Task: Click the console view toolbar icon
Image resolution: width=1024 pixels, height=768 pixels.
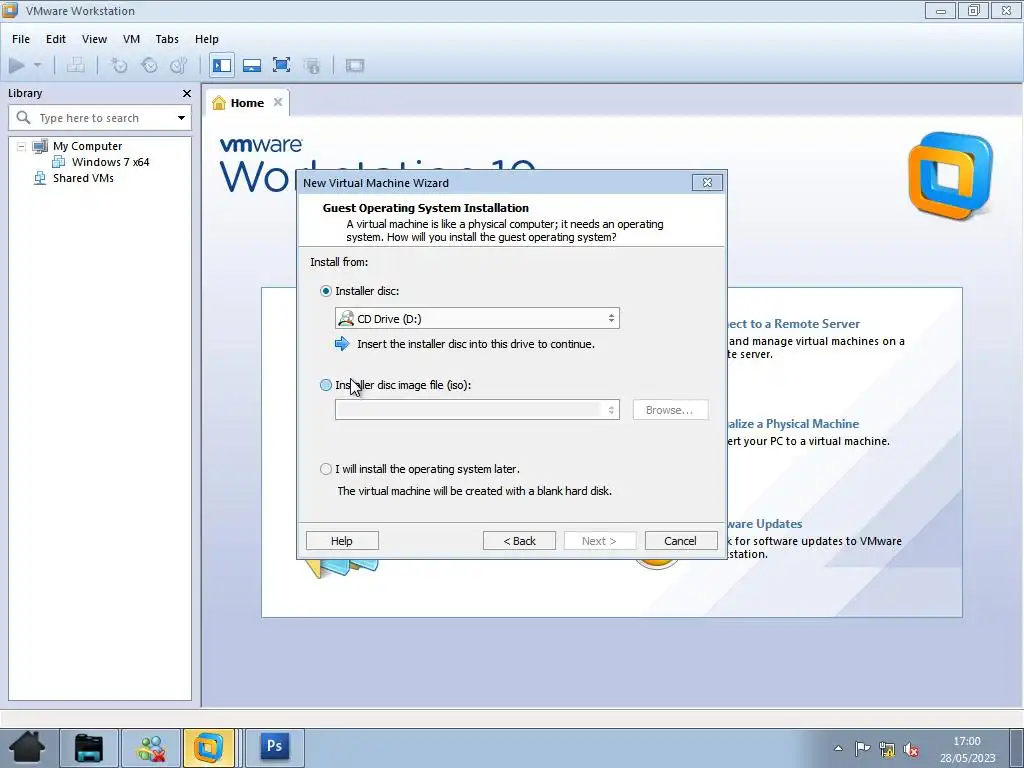Action: coord(355,65)
